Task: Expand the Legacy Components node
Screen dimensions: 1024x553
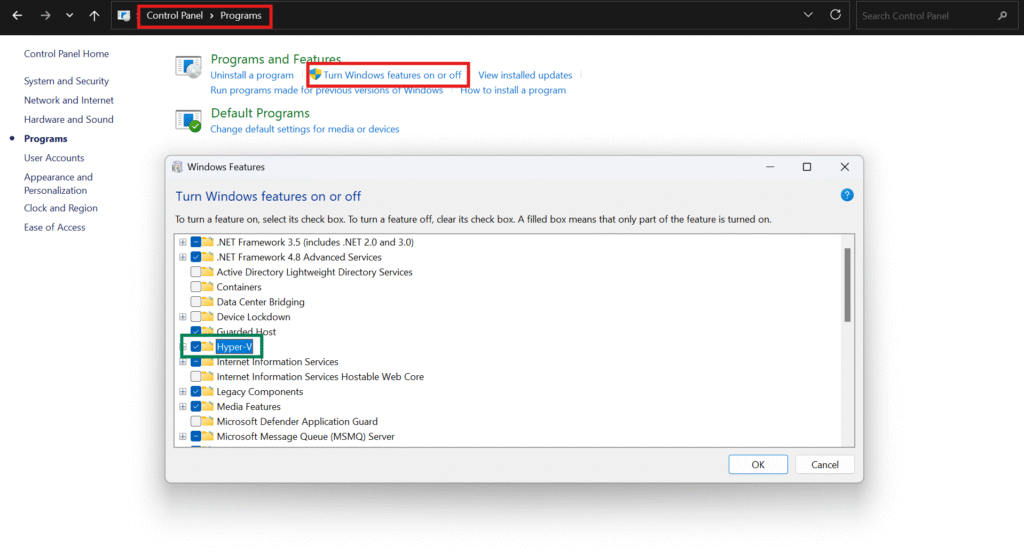Action: pyautogui.click(x=183, y=392)
